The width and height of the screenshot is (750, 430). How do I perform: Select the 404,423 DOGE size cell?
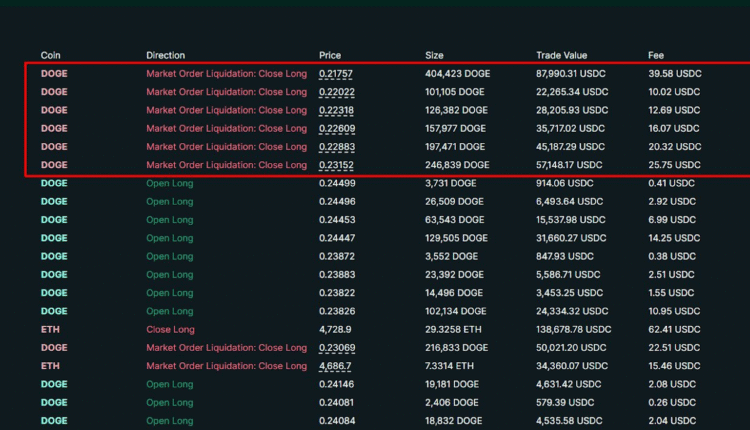click(456, 74)
